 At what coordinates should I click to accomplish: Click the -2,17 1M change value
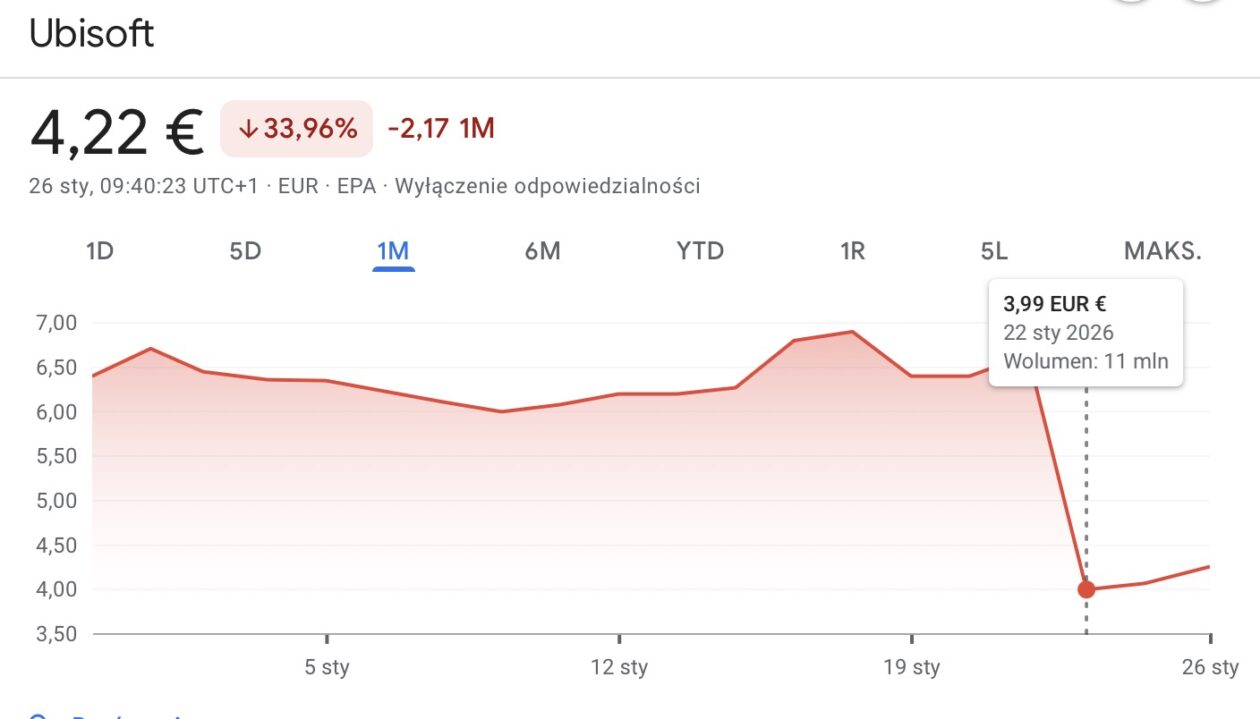click(441, 129)
